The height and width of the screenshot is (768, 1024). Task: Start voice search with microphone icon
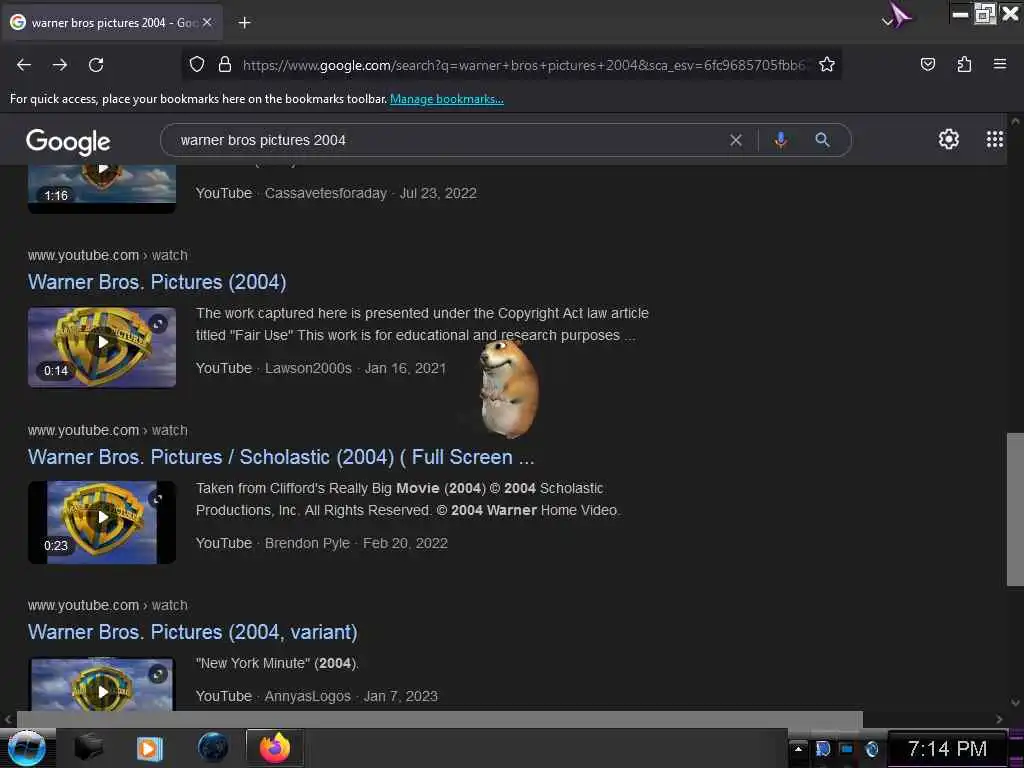(x=780, y=140)
